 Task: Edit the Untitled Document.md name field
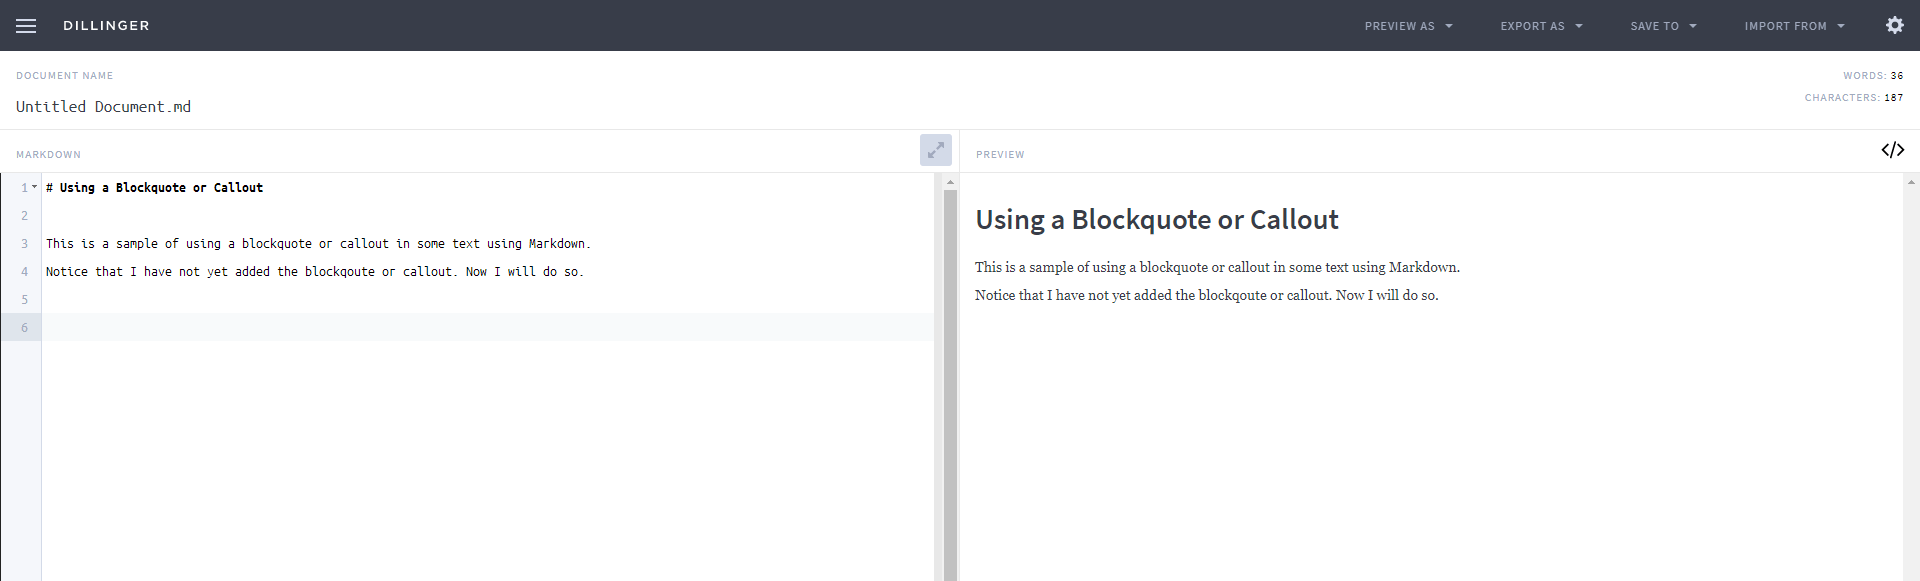point(103,107)
